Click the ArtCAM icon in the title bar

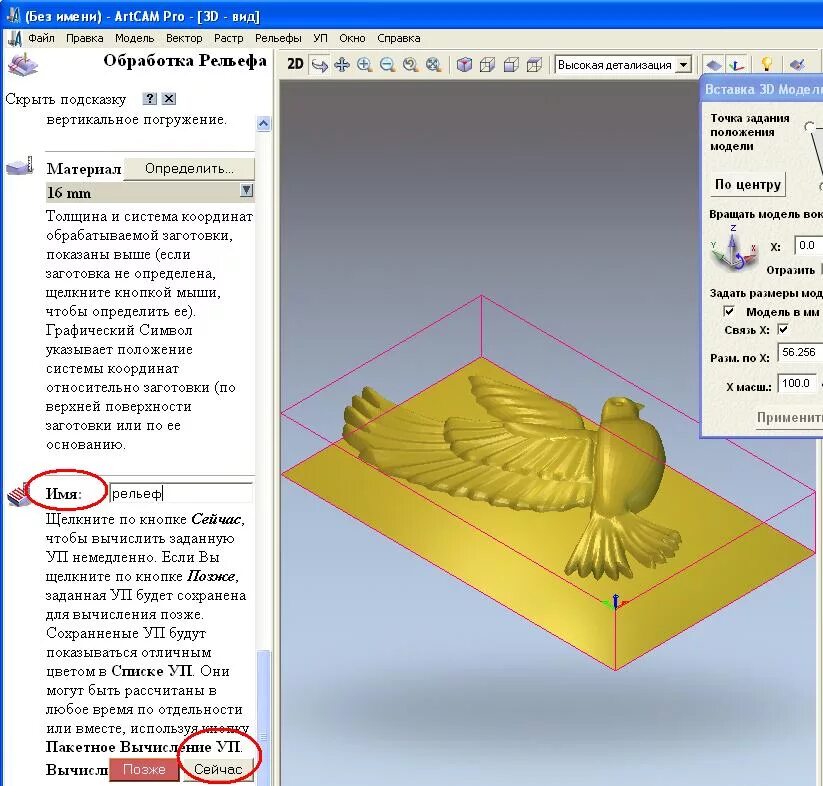13,15
